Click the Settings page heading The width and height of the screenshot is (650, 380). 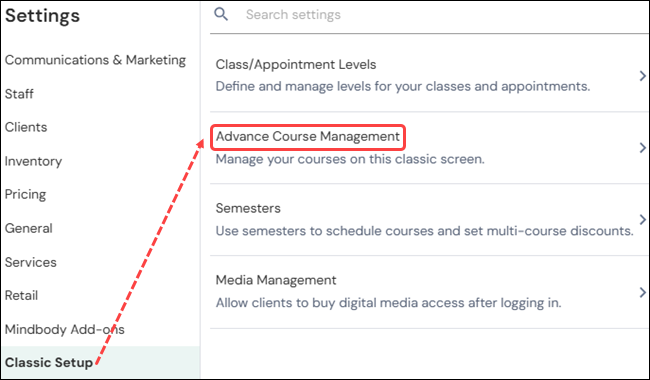(42, 16)
